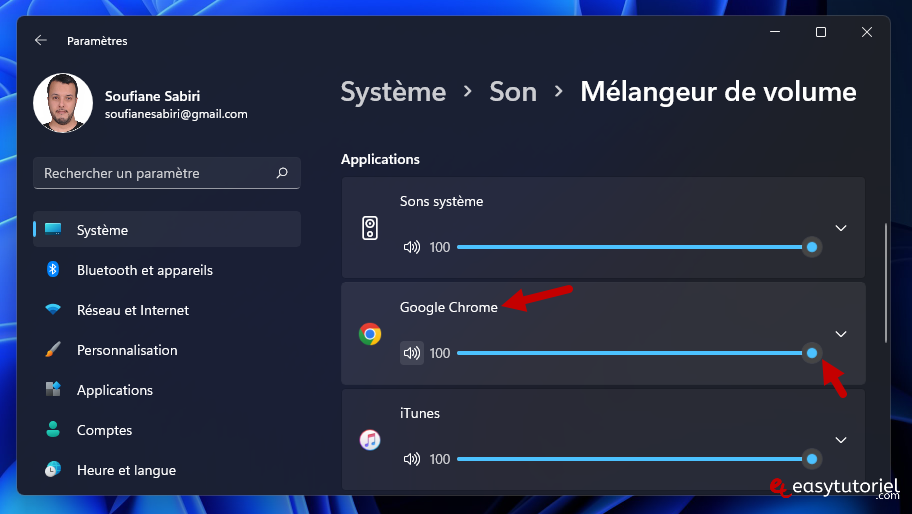Click the Google Chrome label
Image resolution: width=912 pixels, height=514 pixels.
coord(448,307)
